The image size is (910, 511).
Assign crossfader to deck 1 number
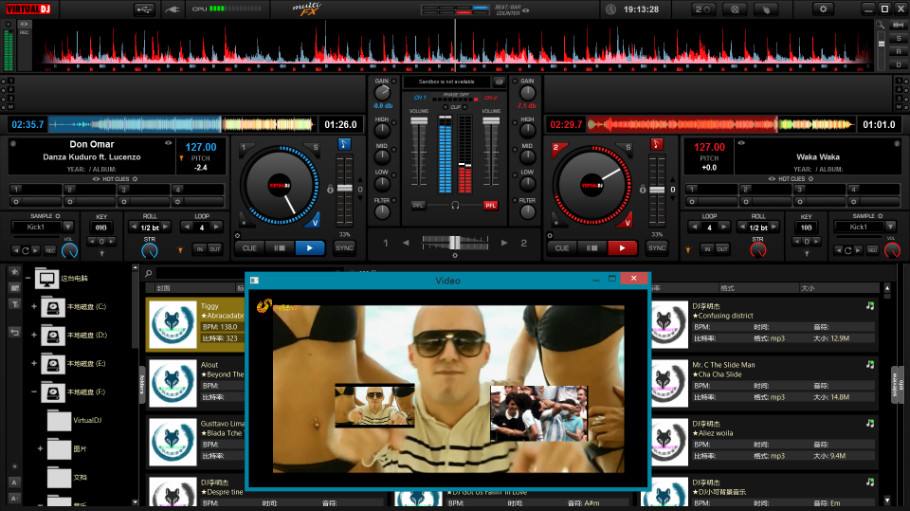pos(386,243)
